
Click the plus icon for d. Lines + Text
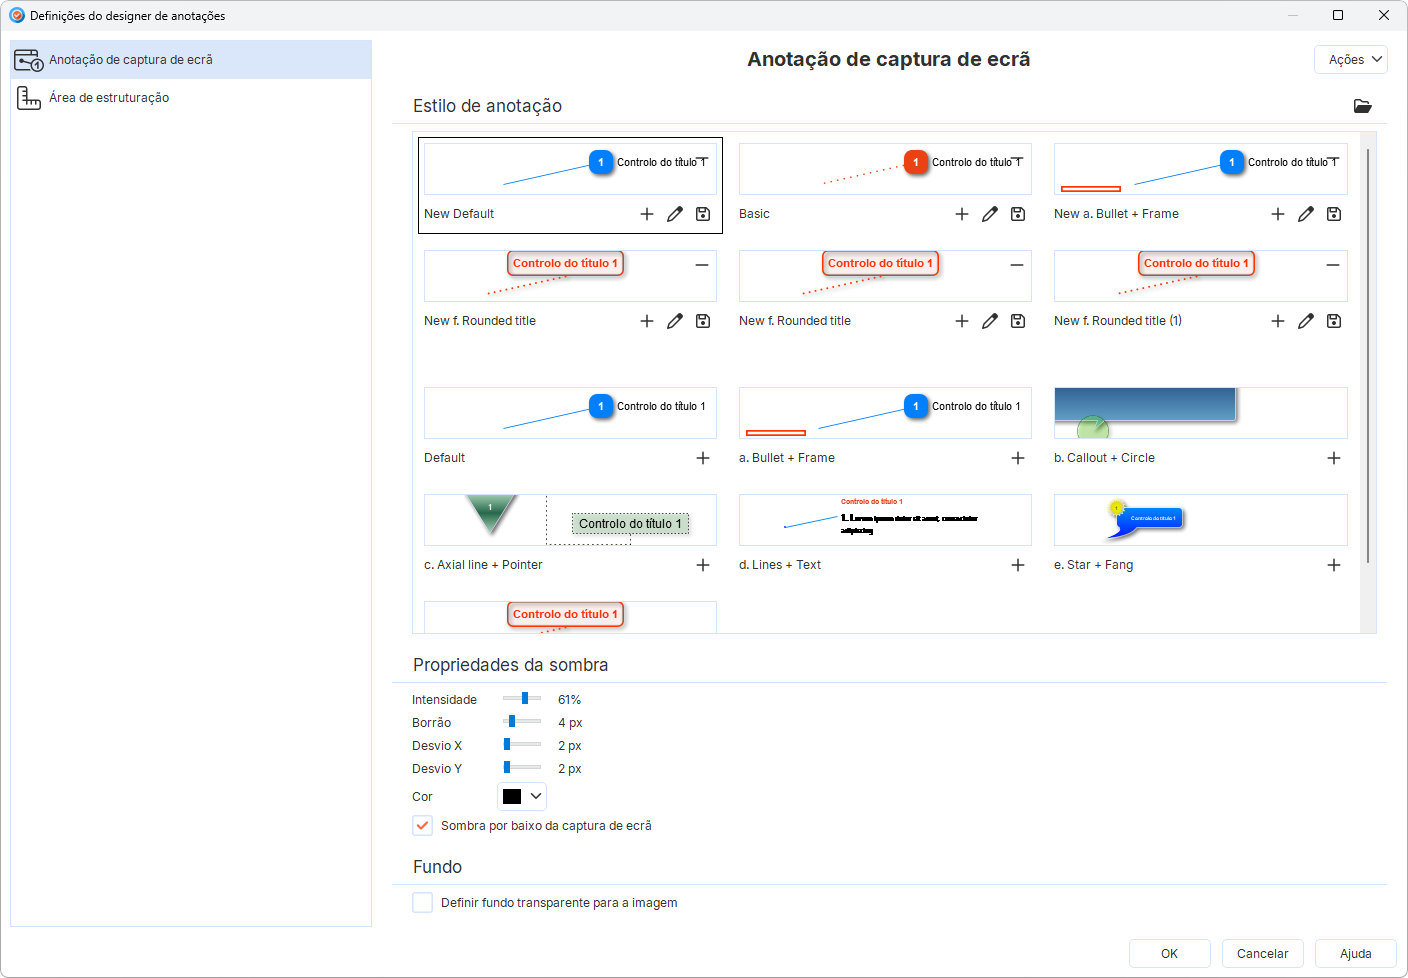coord(1018,565)
